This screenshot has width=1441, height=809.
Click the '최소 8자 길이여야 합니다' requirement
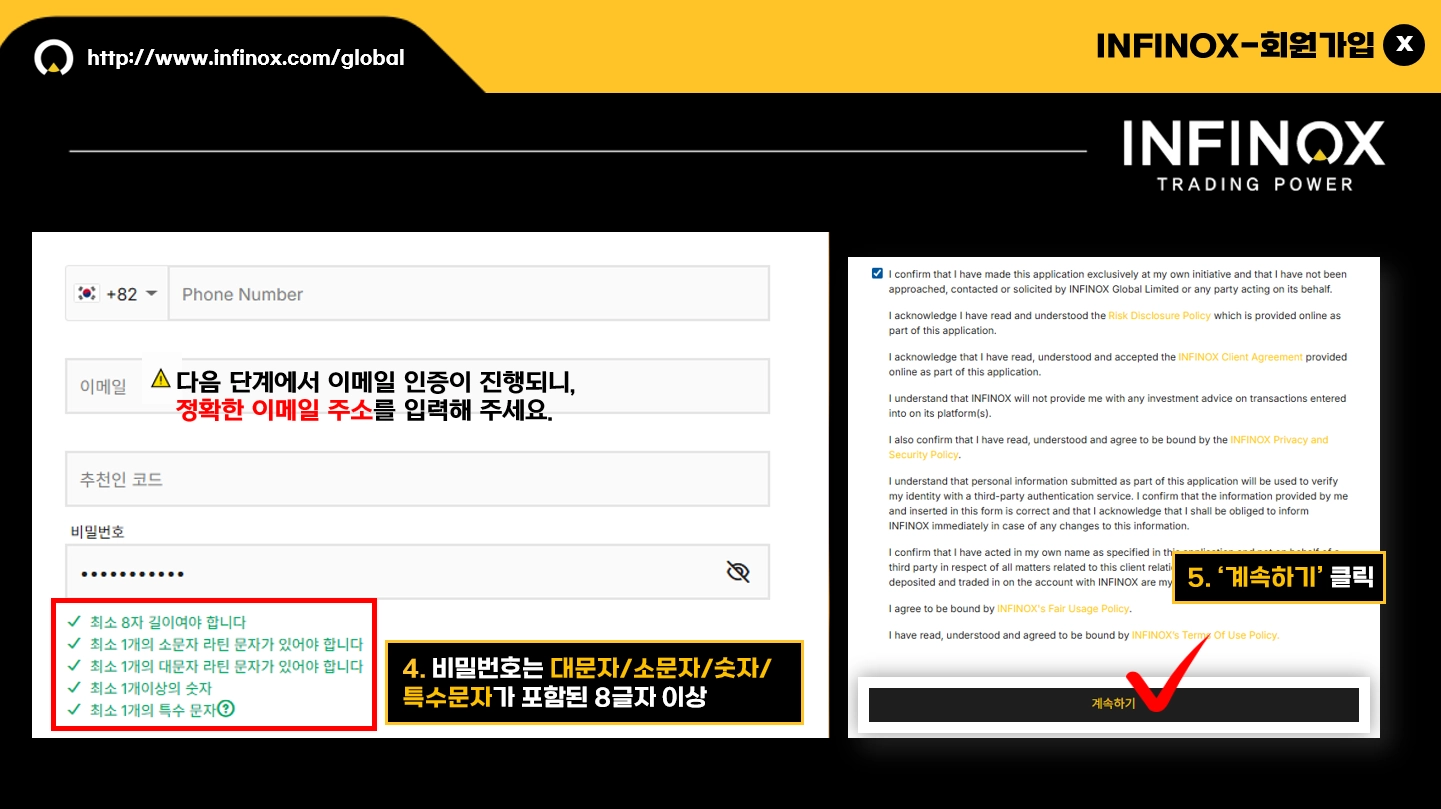pyautogui.click(x=167, y=622)
